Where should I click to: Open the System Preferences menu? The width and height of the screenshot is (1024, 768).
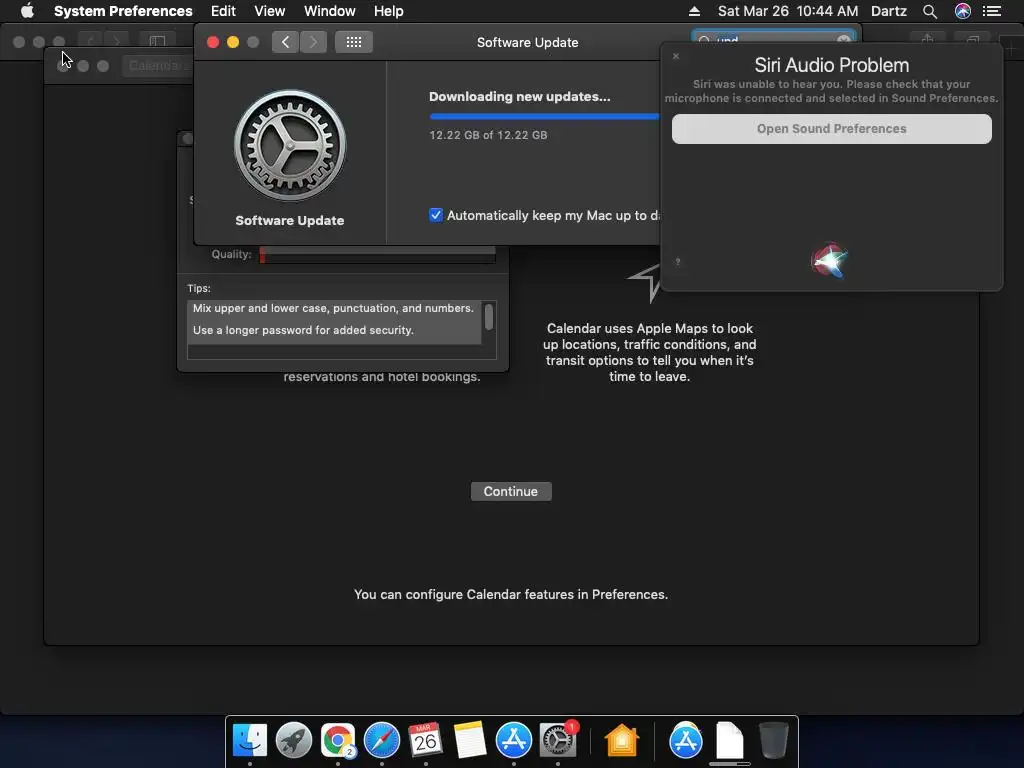tap(123, 11)
